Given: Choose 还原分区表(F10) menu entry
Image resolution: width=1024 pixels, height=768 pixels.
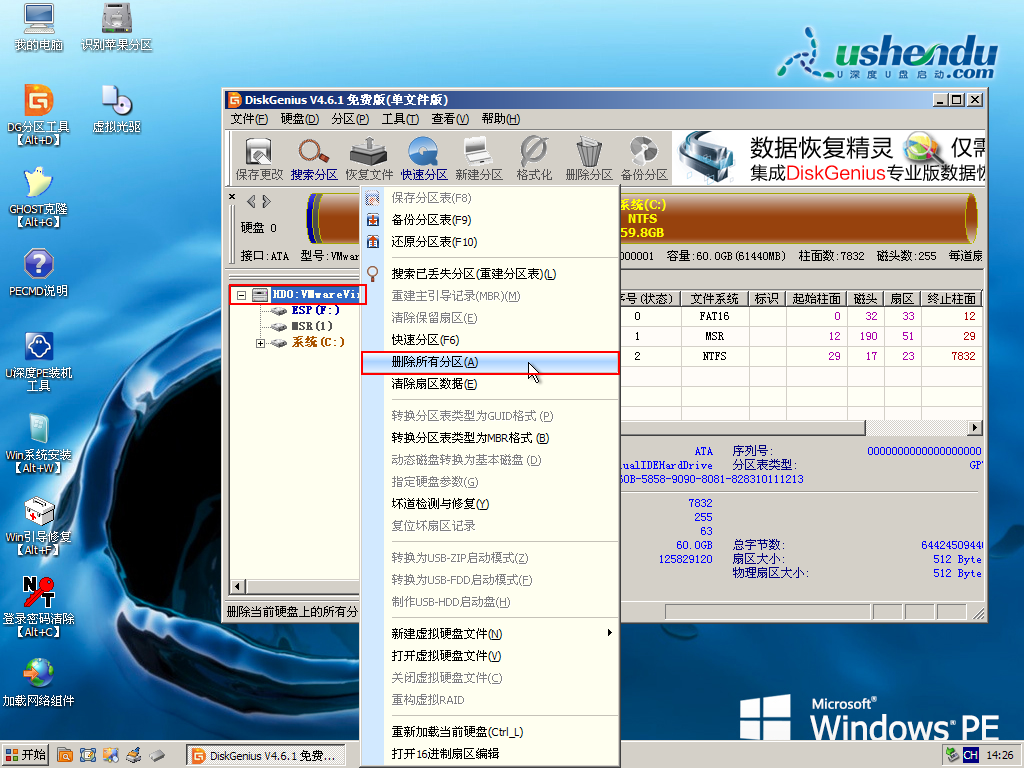Looking at the screenshot, I should (490, 242).
